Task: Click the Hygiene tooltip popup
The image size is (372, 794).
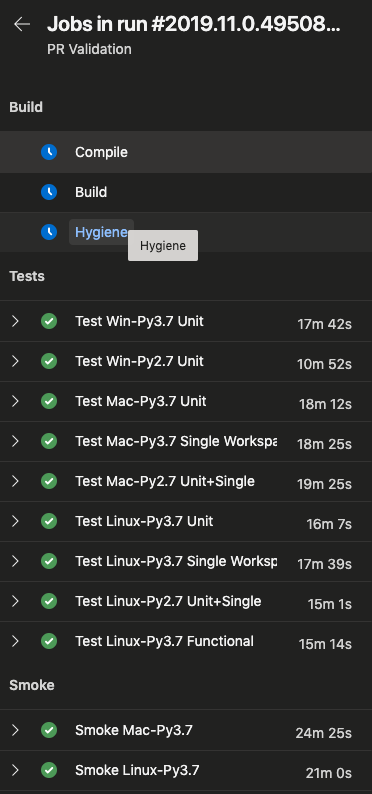Action: coord(163,246)
